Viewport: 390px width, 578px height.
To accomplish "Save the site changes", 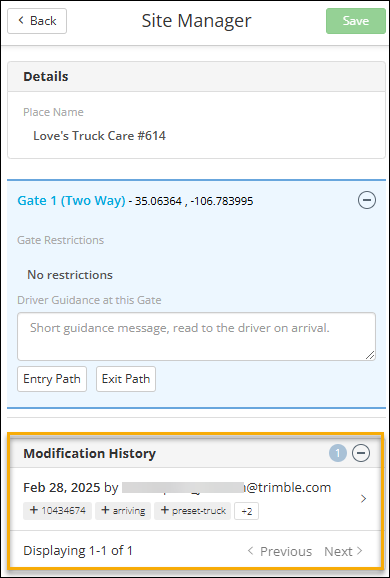I will coord(356,21).
